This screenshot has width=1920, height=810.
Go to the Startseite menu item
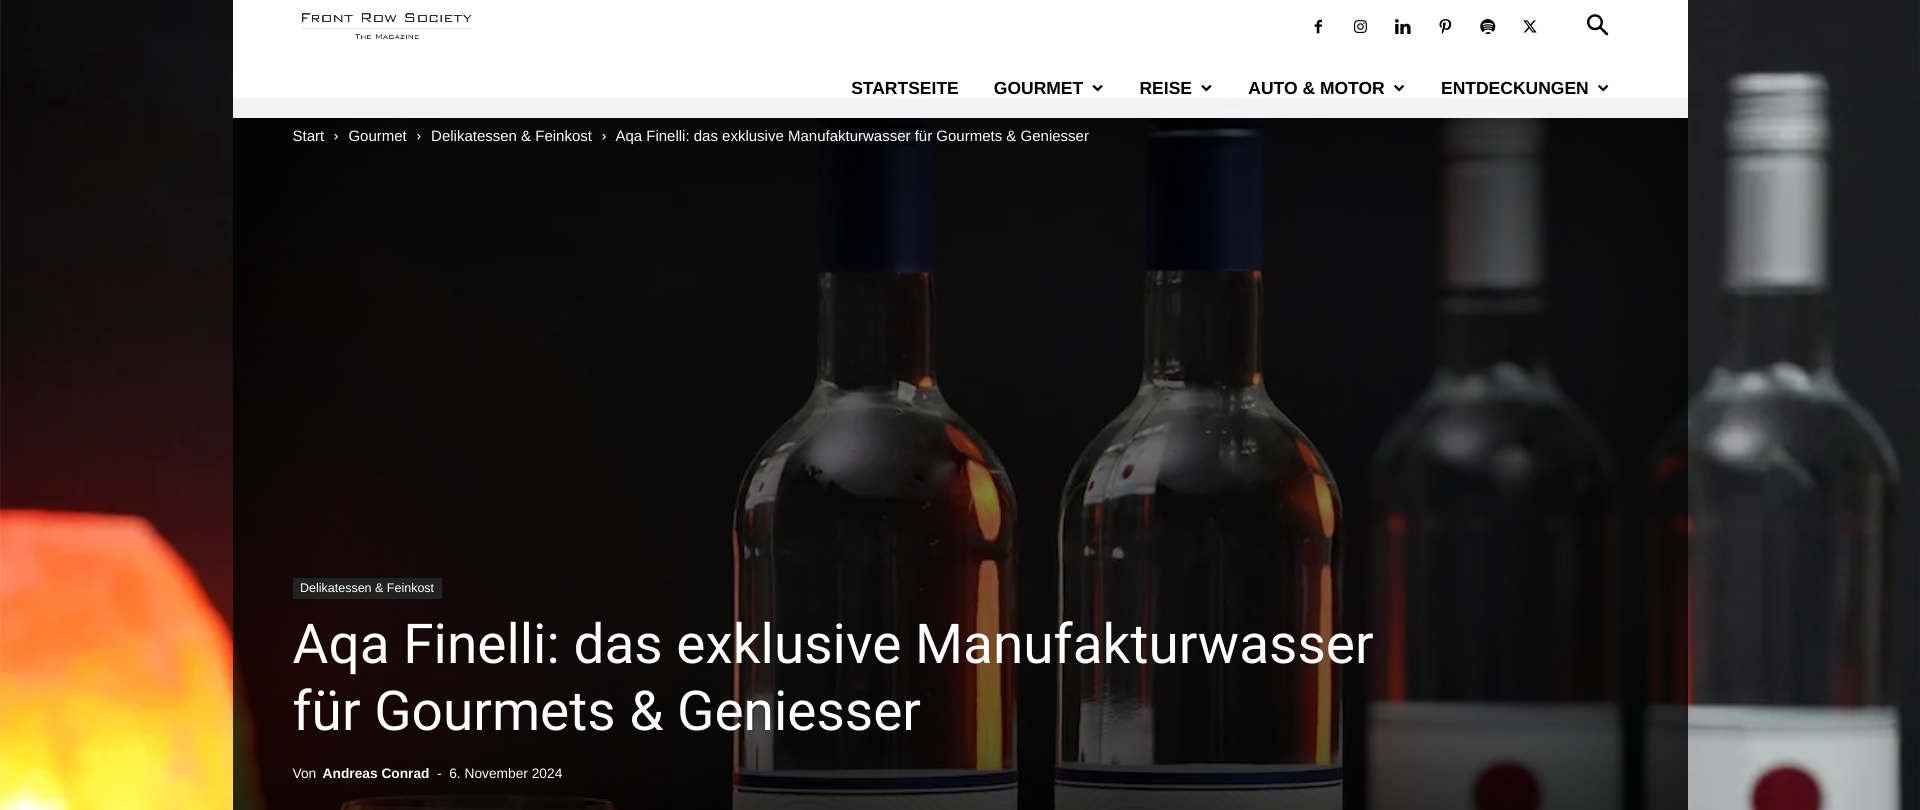pyautogui.click(x=905, y=88)
